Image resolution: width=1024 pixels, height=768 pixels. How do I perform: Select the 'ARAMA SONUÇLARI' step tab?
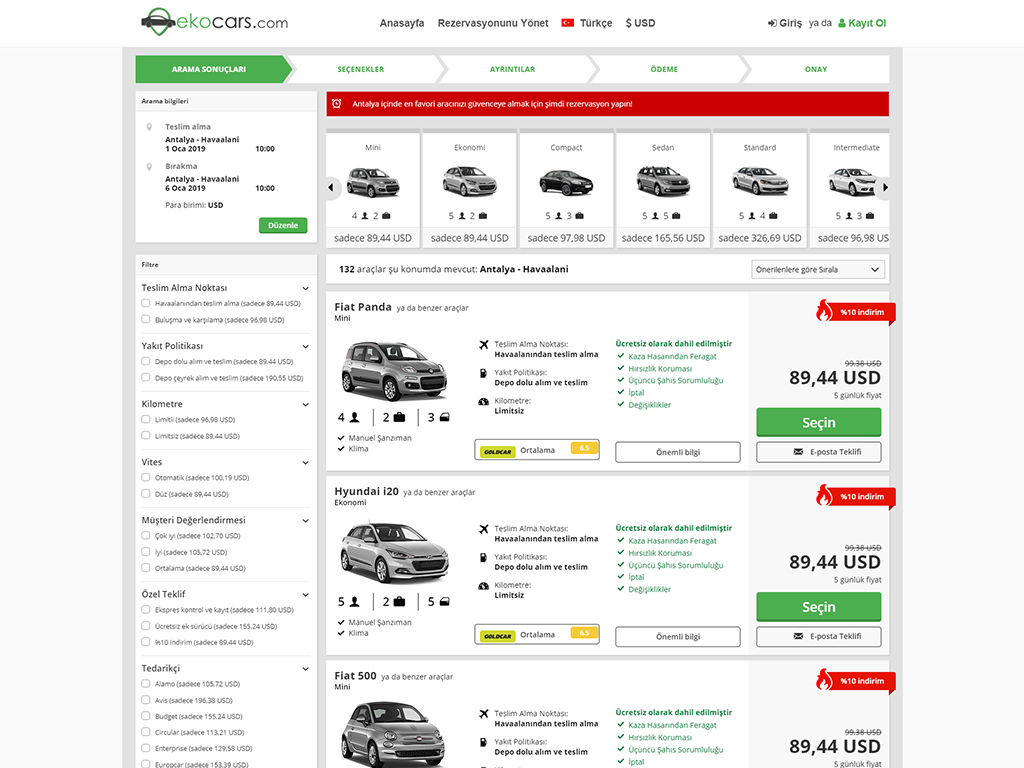point(210,69)
